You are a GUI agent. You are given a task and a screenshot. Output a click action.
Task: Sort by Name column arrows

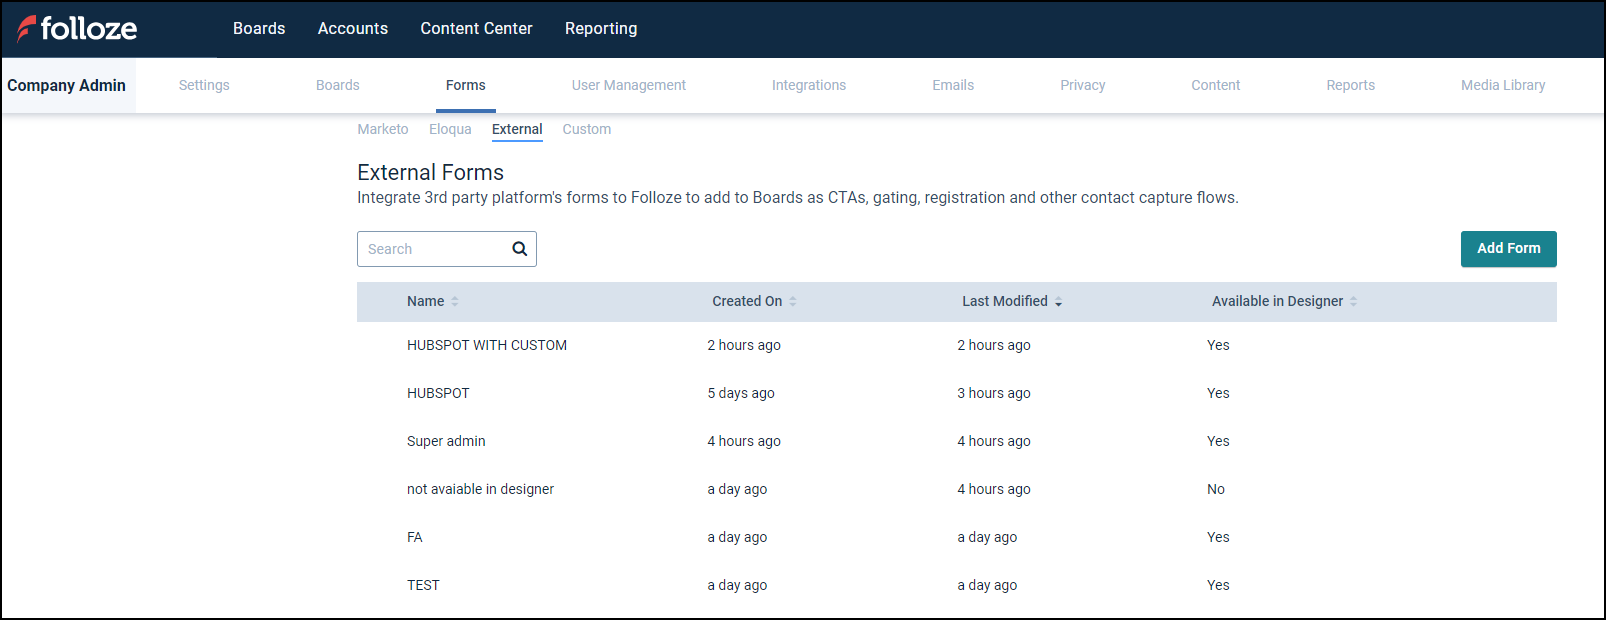(455, 301)
